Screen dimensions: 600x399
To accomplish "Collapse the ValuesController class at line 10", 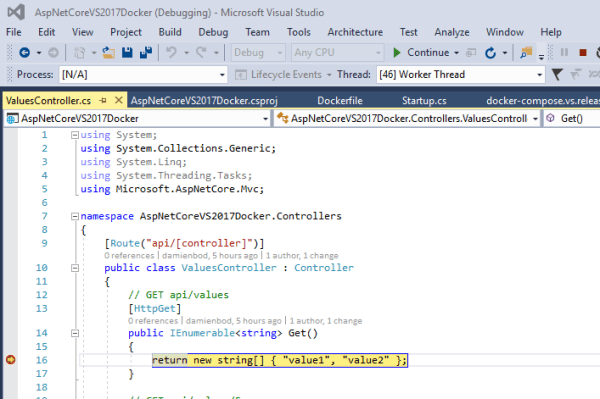I will tap(75, 268).
